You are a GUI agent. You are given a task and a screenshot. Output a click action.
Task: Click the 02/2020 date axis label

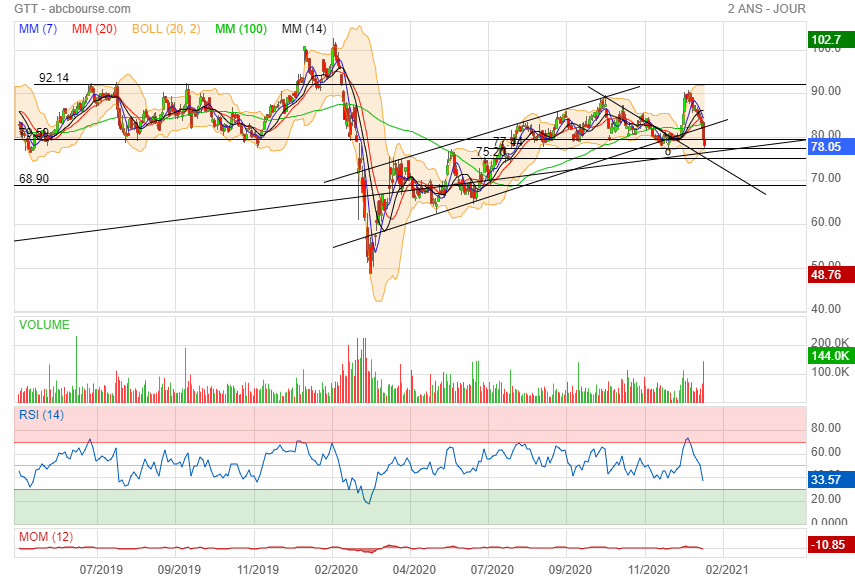point(336,570)
